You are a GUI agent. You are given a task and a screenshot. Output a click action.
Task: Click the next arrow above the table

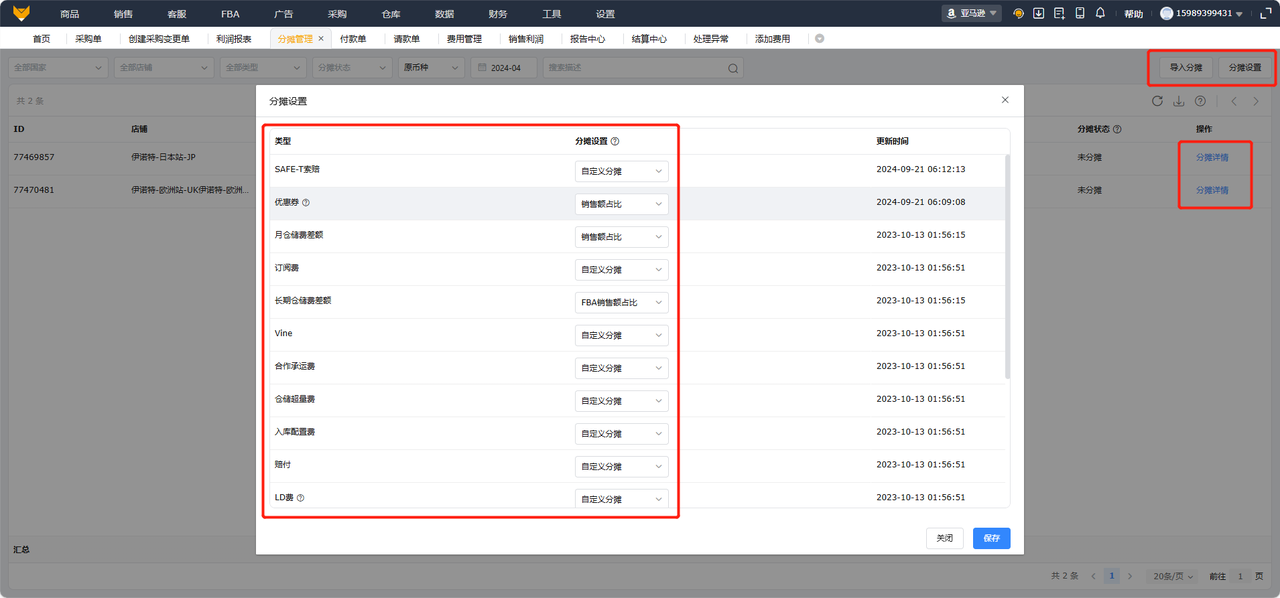pos(1256,101)
